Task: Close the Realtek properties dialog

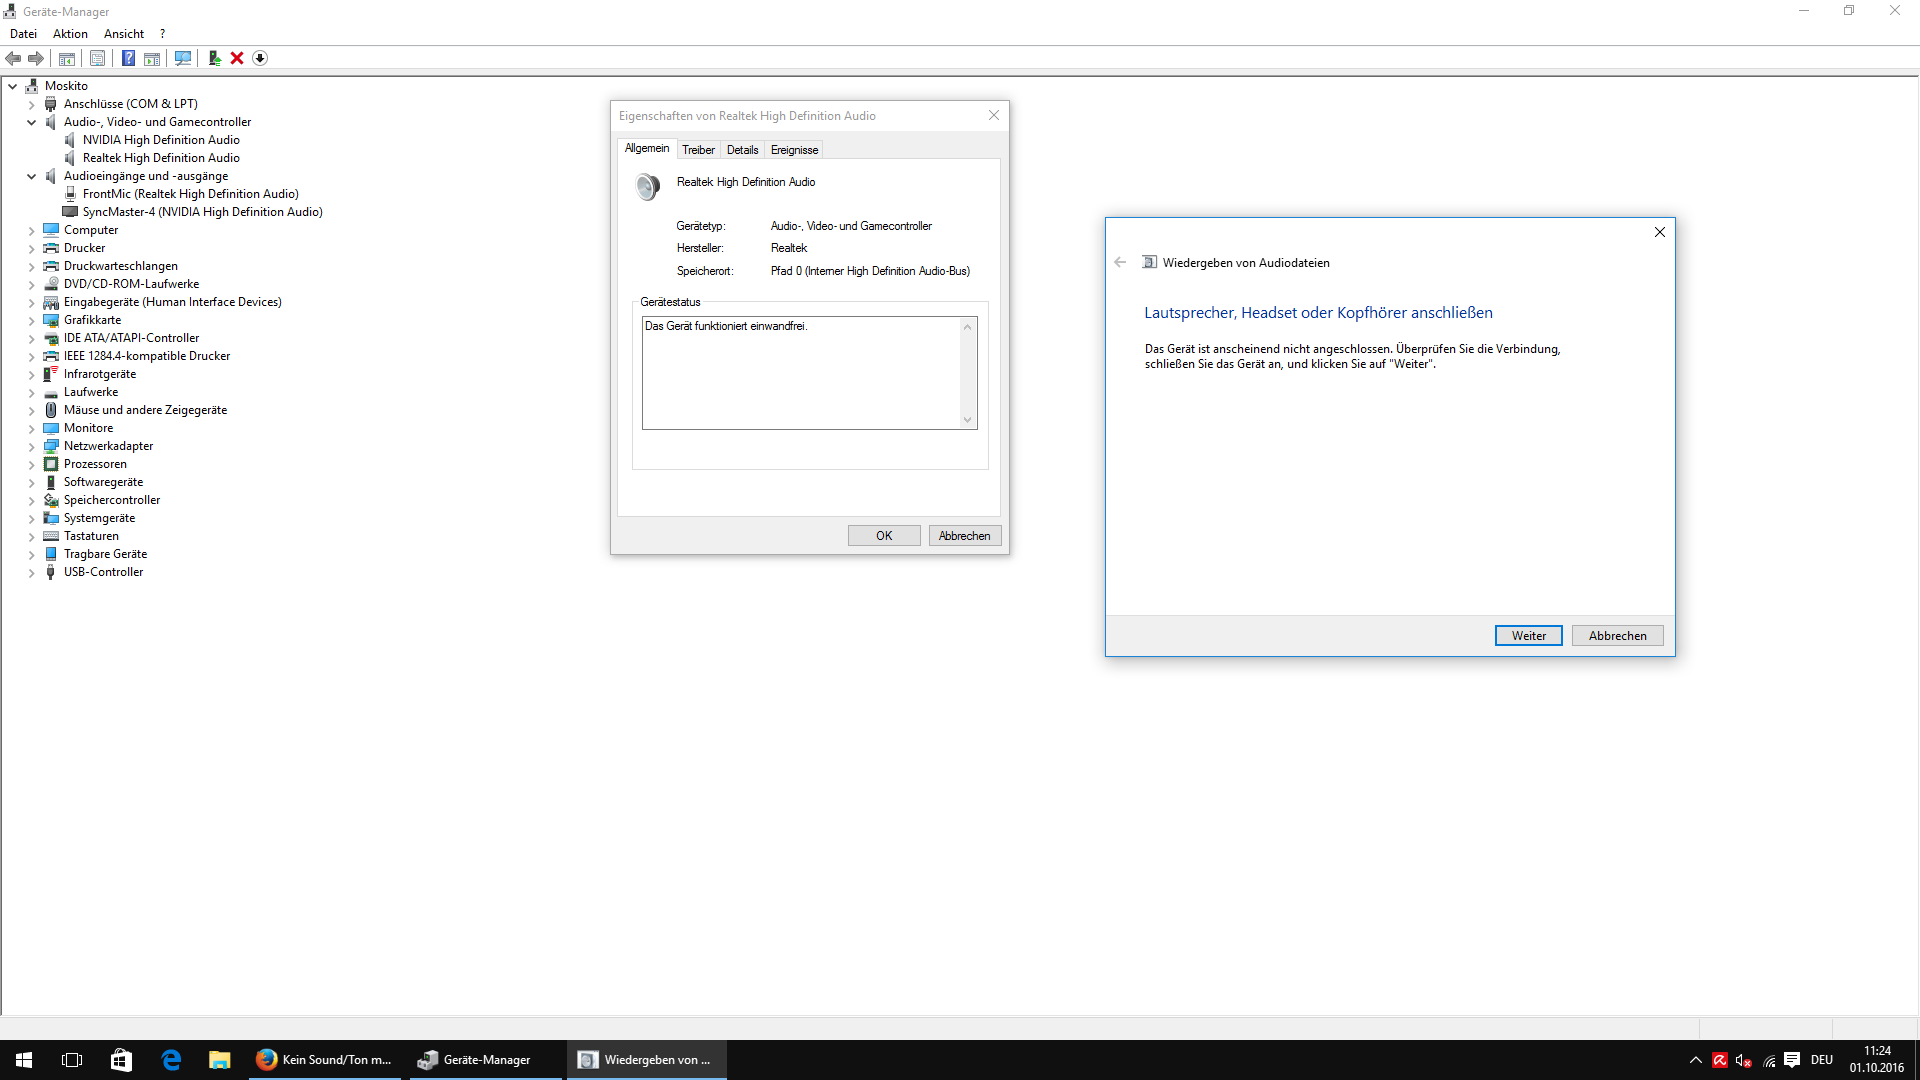Action: 994,115
